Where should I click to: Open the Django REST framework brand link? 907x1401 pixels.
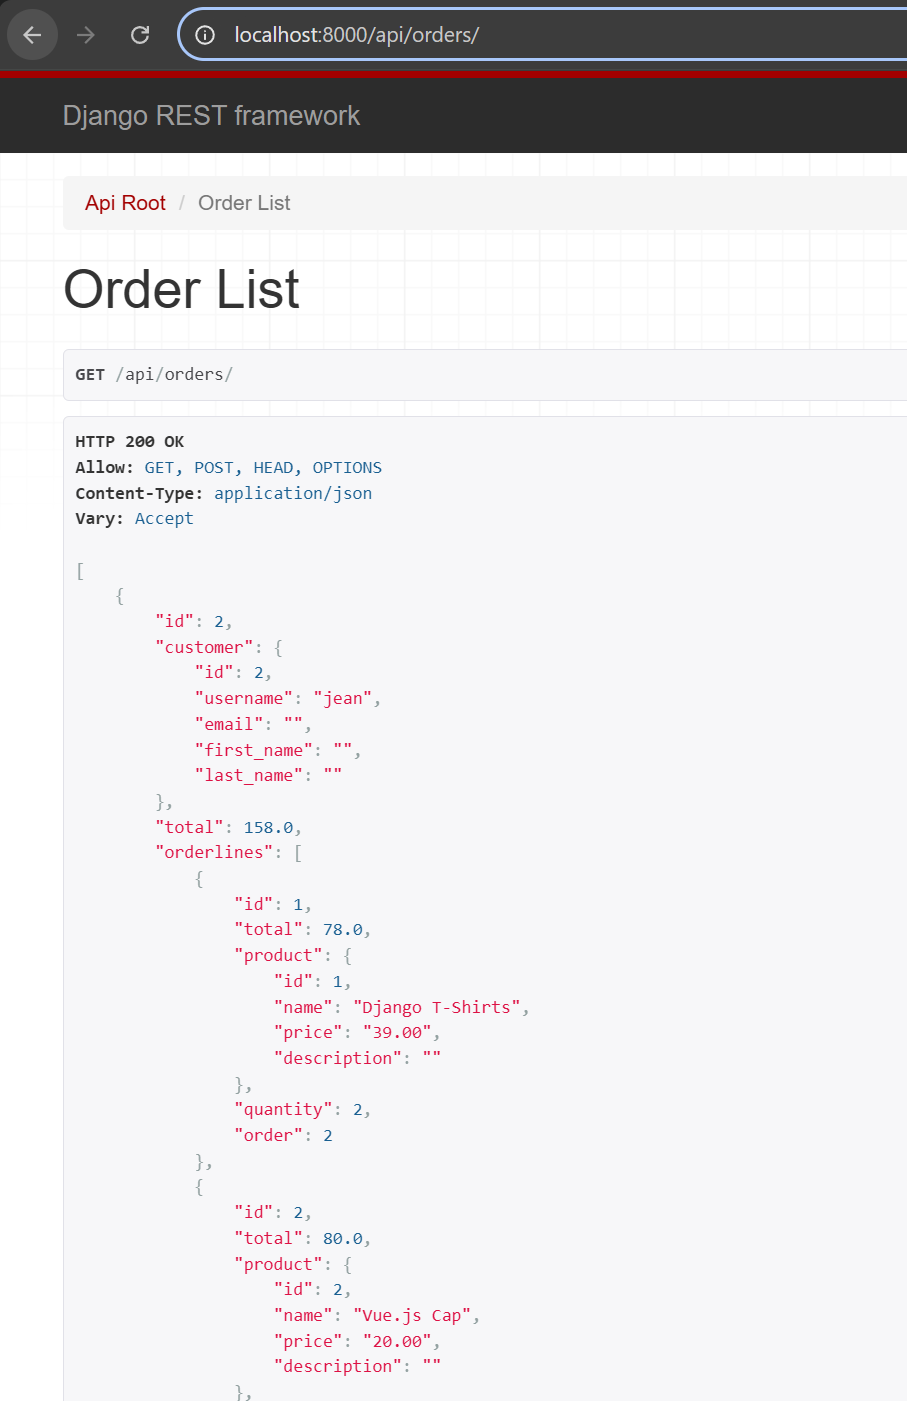coord(211,116)
